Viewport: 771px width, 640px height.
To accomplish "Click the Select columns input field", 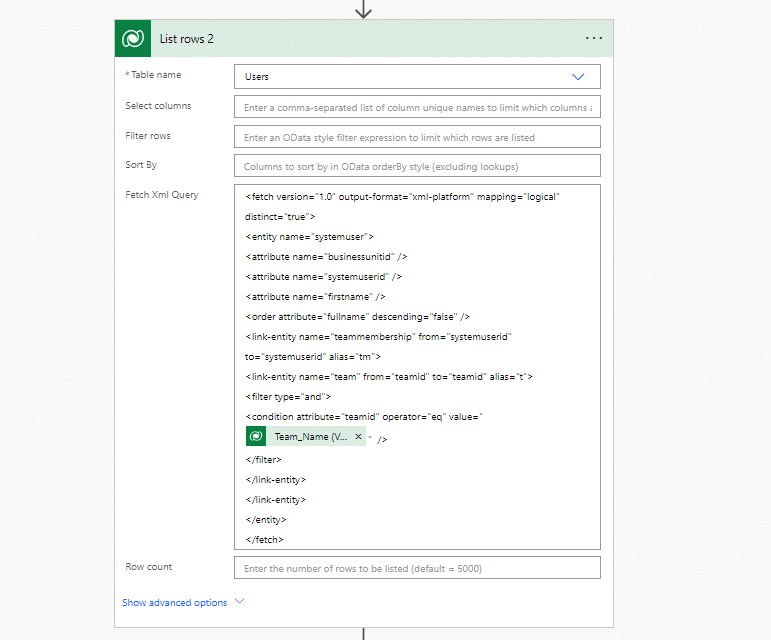I will [417, 107].
